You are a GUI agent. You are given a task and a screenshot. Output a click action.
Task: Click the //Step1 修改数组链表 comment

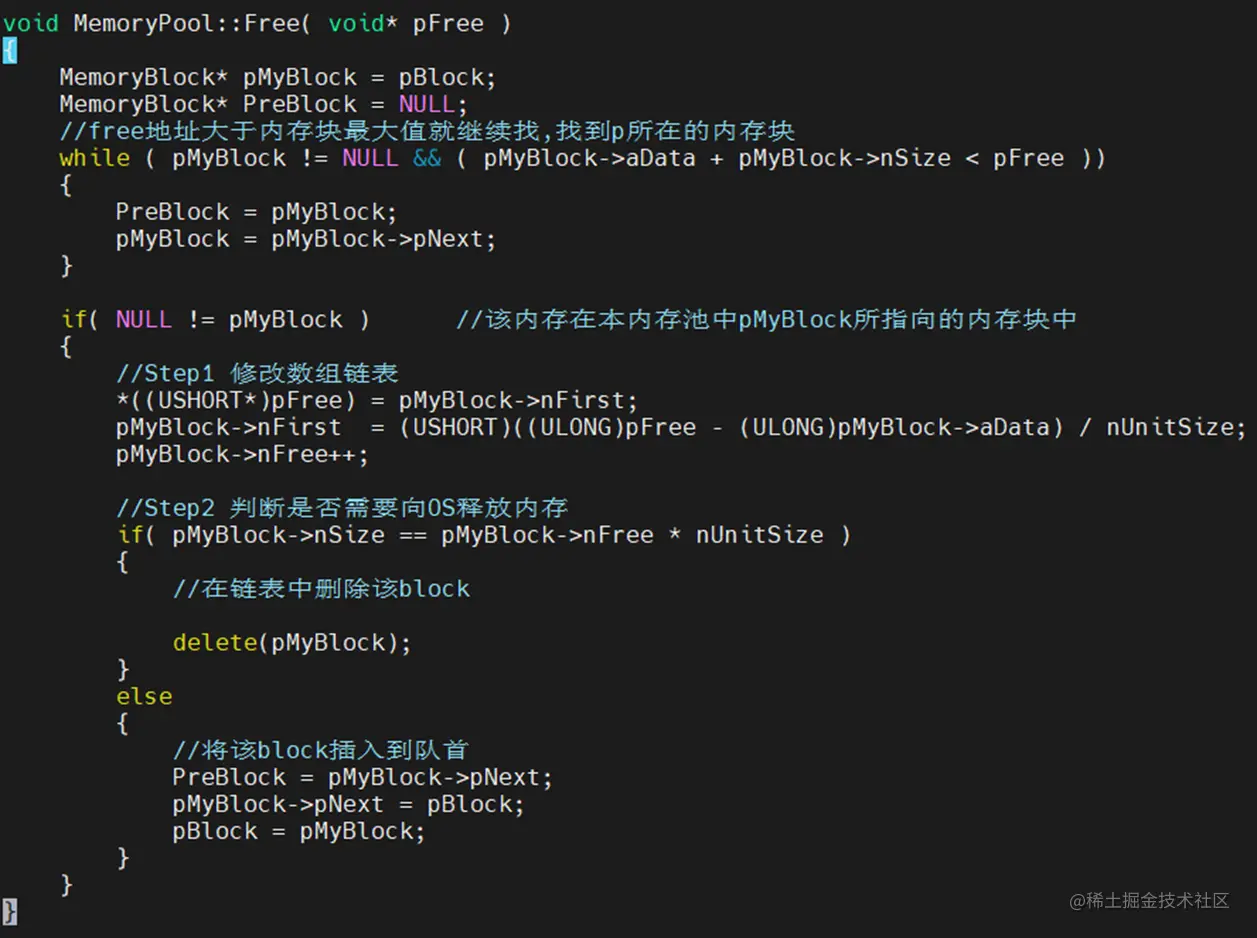click(257, 374)
